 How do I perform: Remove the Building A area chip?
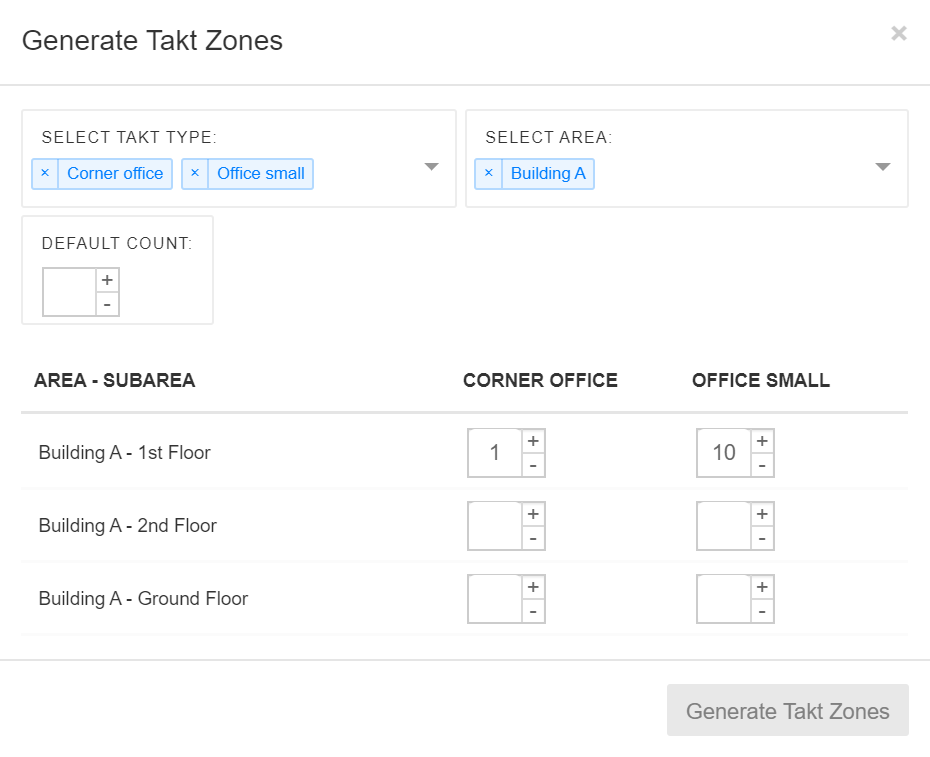pyautogui.click(x=489, y=173)
